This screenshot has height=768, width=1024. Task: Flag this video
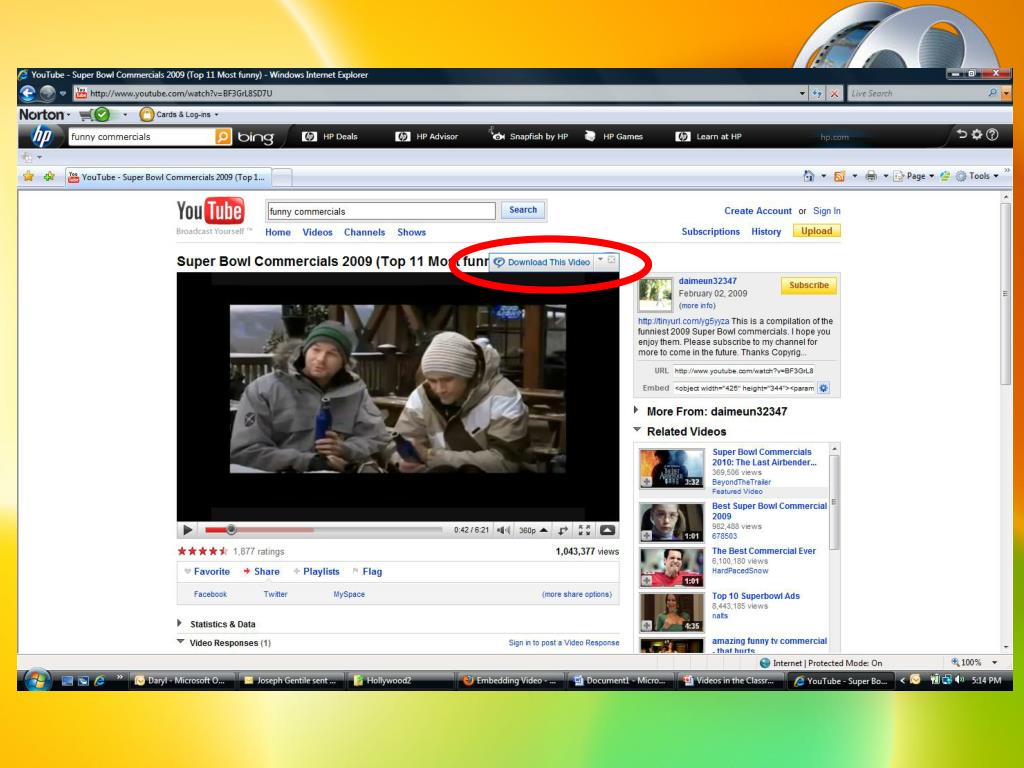367,571
